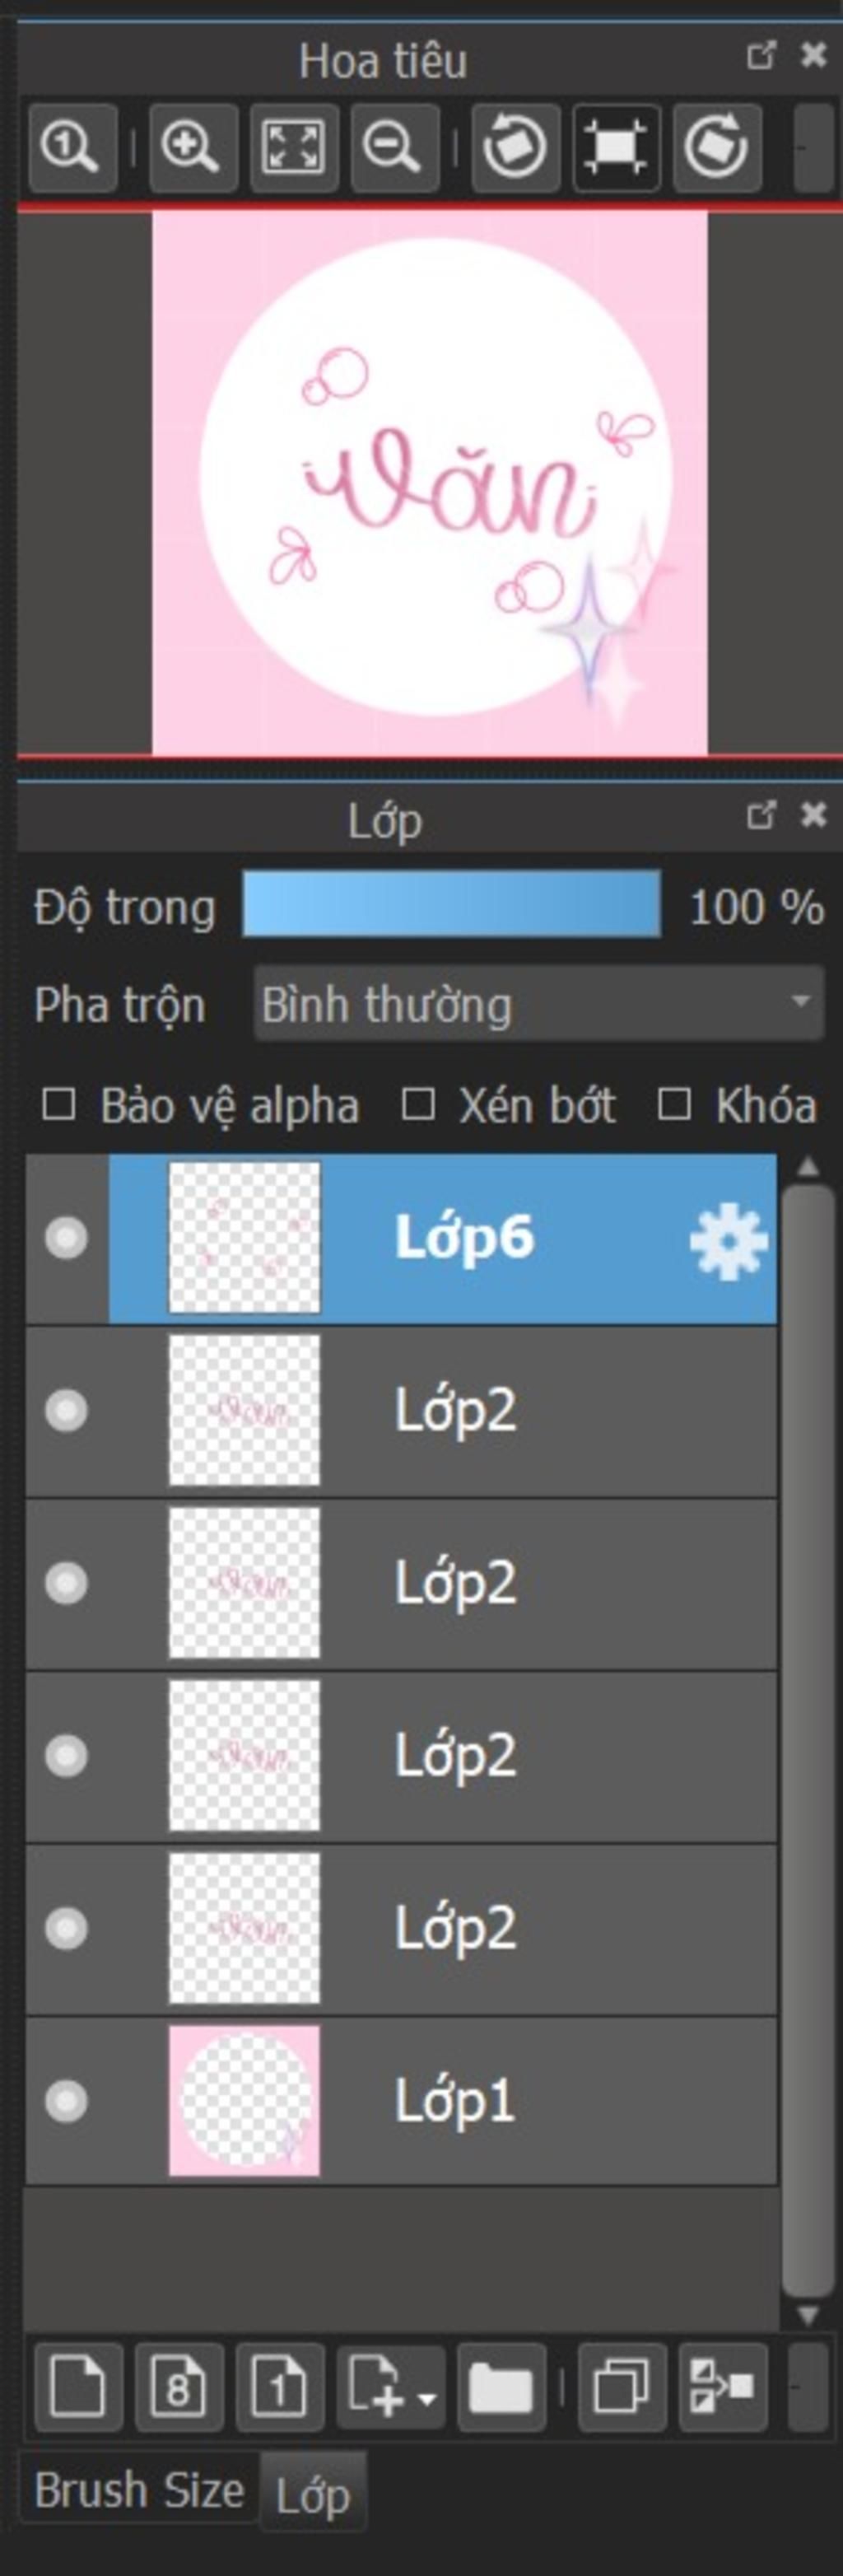This screenshot has width=843, height=2576.
Task: Create a new layer folder
Action: pos(501,2386)
